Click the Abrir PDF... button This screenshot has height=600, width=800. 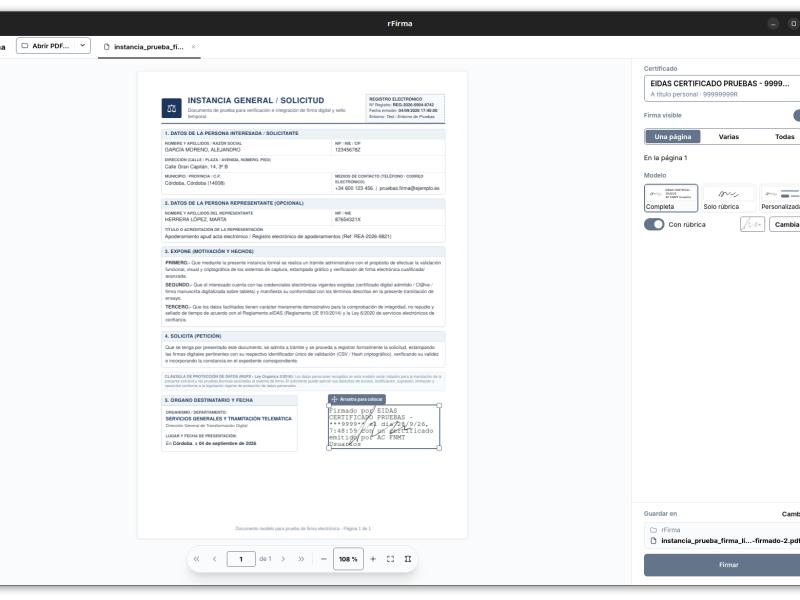coord(45,45)
